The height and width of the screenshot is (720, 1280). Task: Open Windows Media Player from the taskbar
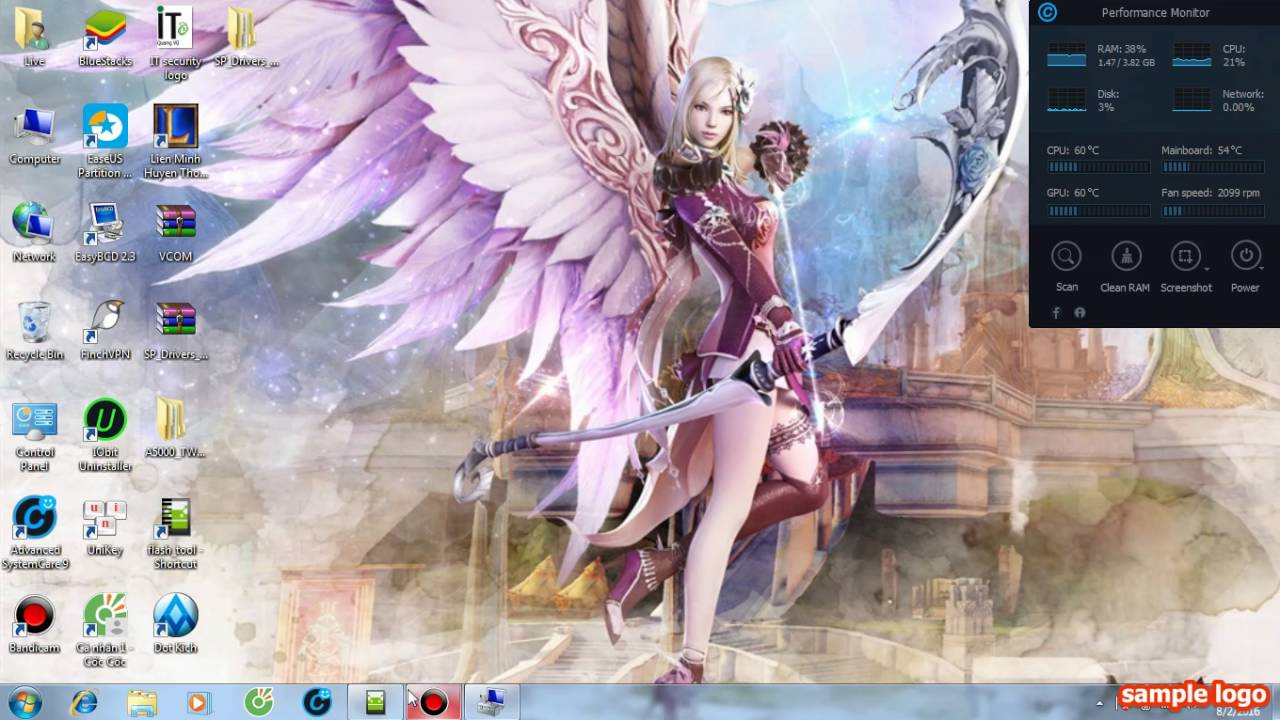pyautogui.click(x=199, y=702)
